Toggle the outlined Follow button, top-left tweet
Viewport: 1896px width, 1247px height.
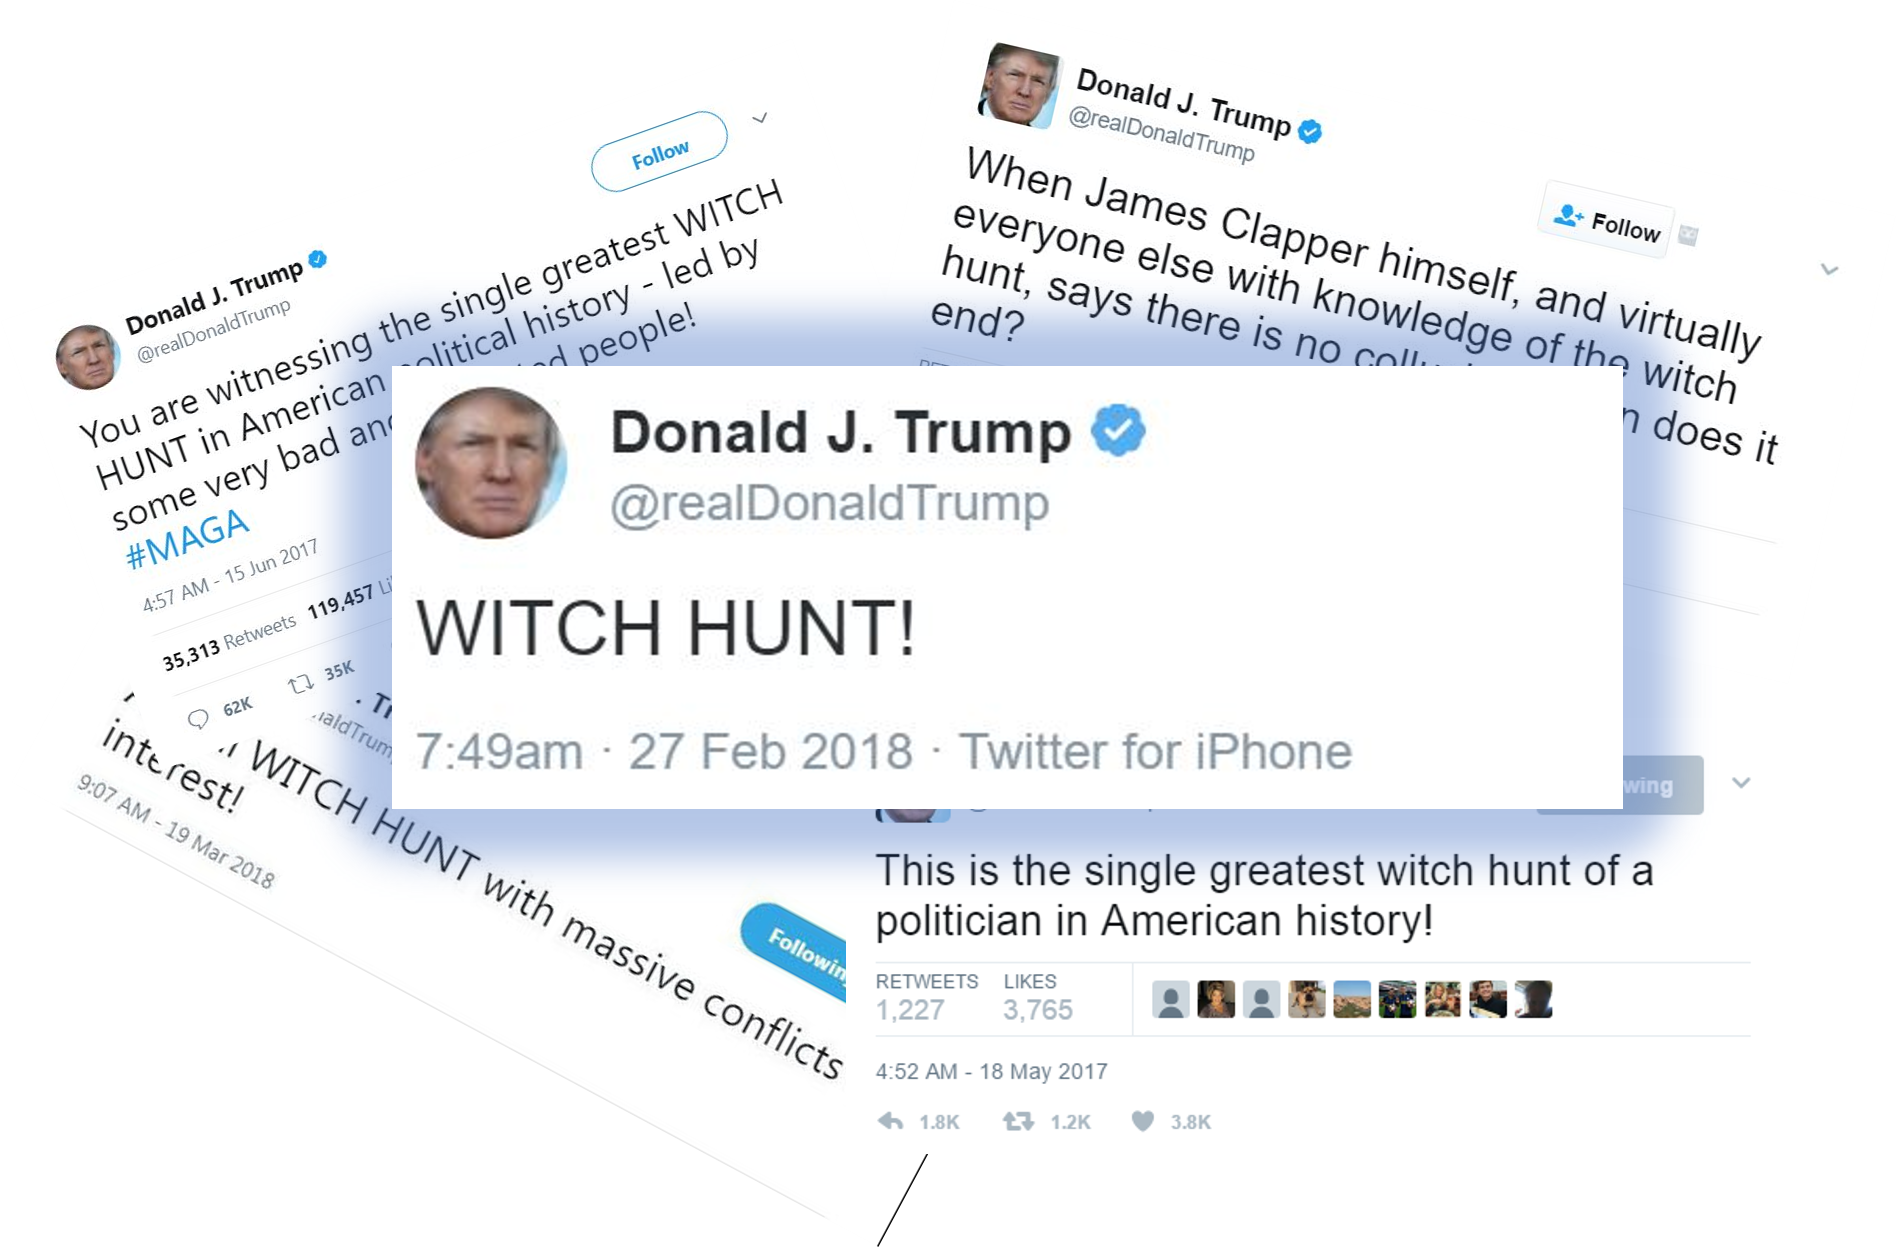(659, 152)
